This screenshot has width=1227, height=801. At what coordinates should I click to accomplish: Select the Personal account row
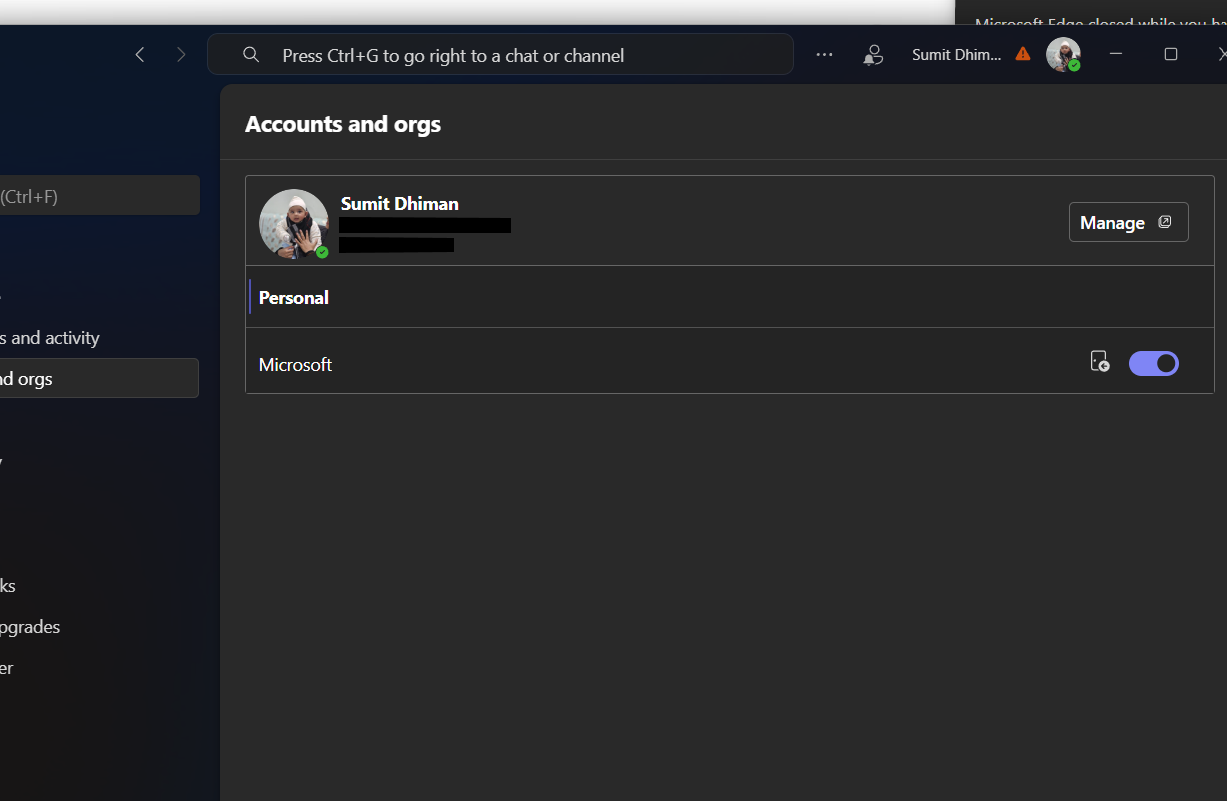[730, 297]
